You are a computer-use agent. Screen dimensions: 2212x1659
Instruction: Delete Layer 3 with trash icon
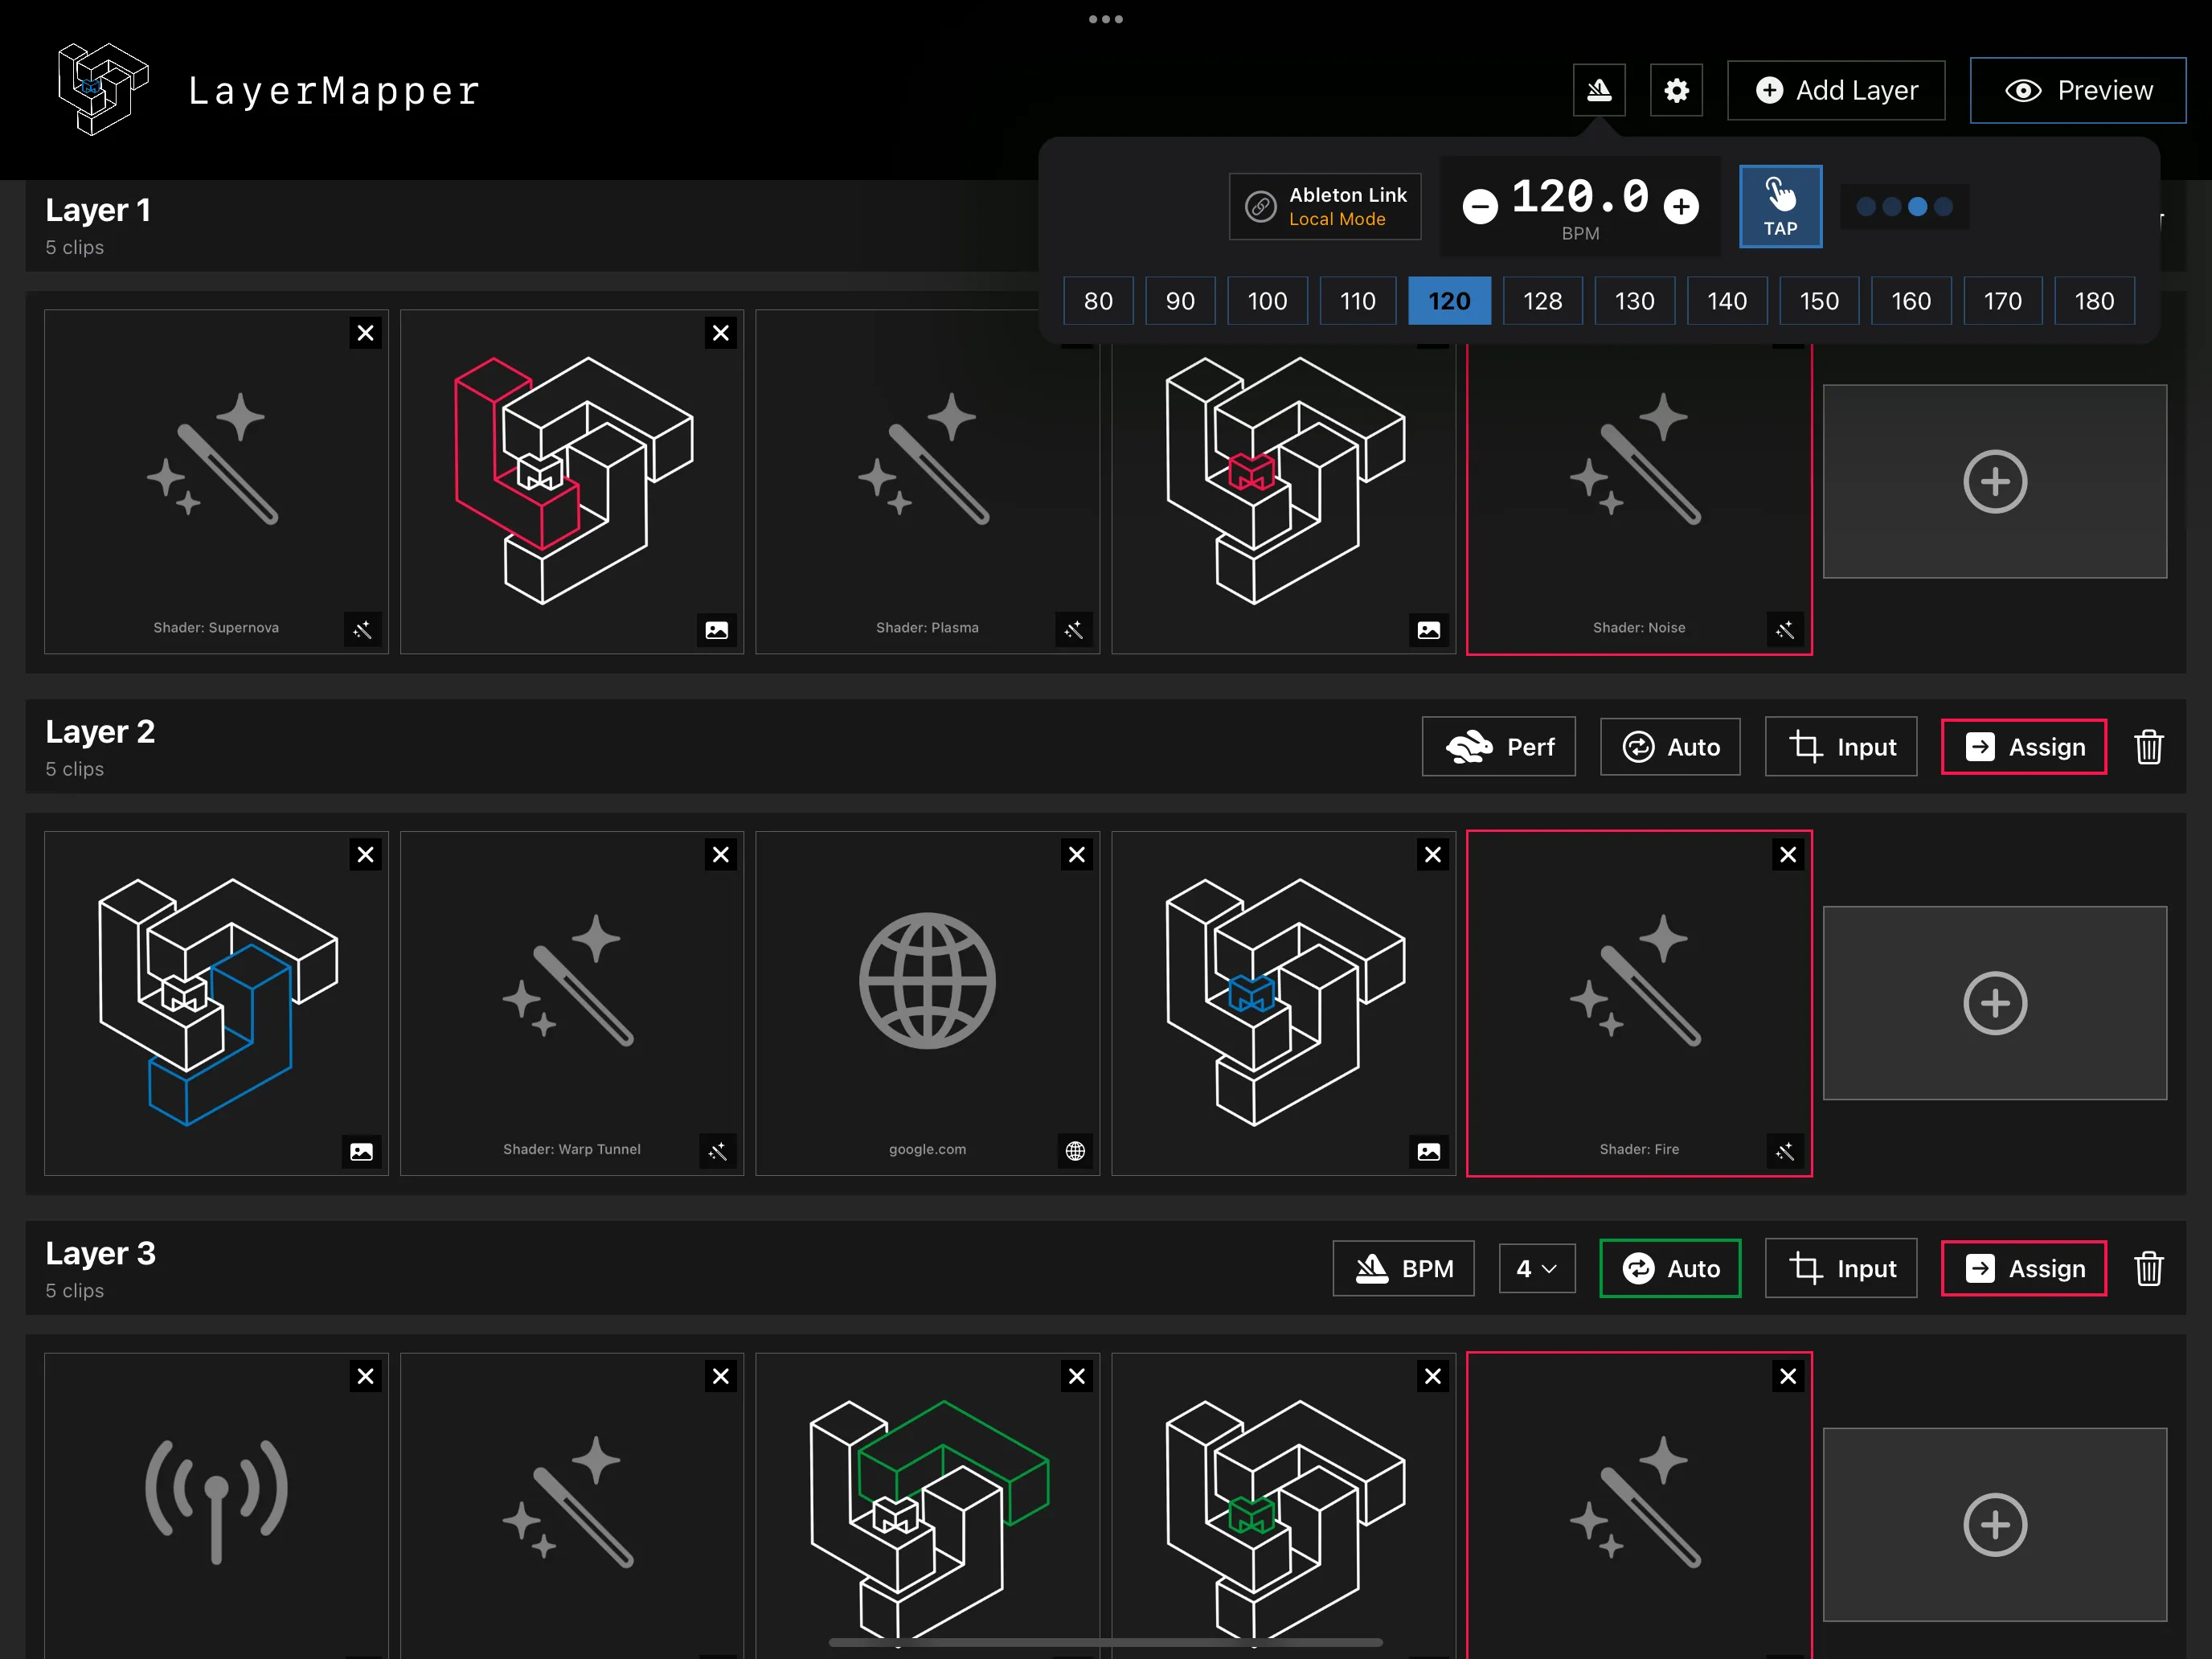(2148, 1269)
